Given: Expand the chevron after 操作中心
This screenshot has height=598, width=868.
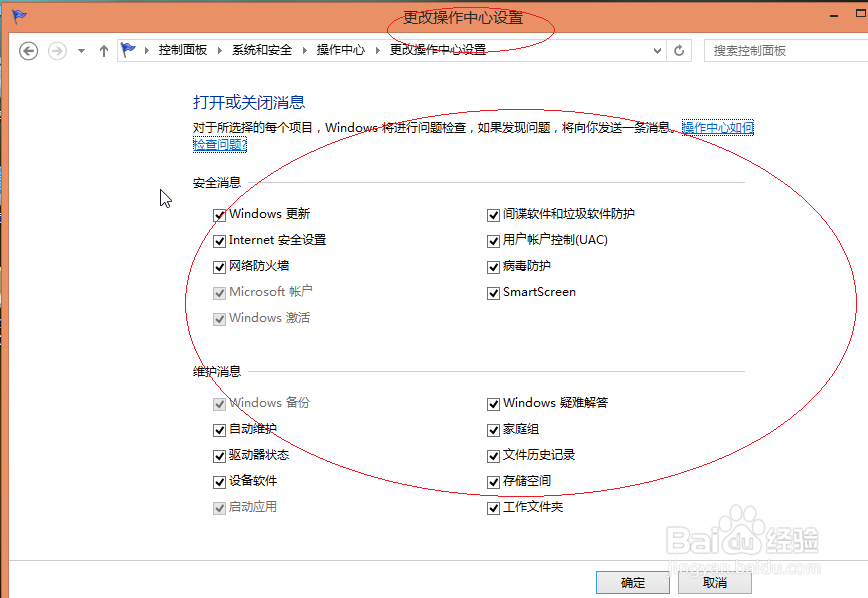Looking at the screenshot, I should tap(378, 50).
